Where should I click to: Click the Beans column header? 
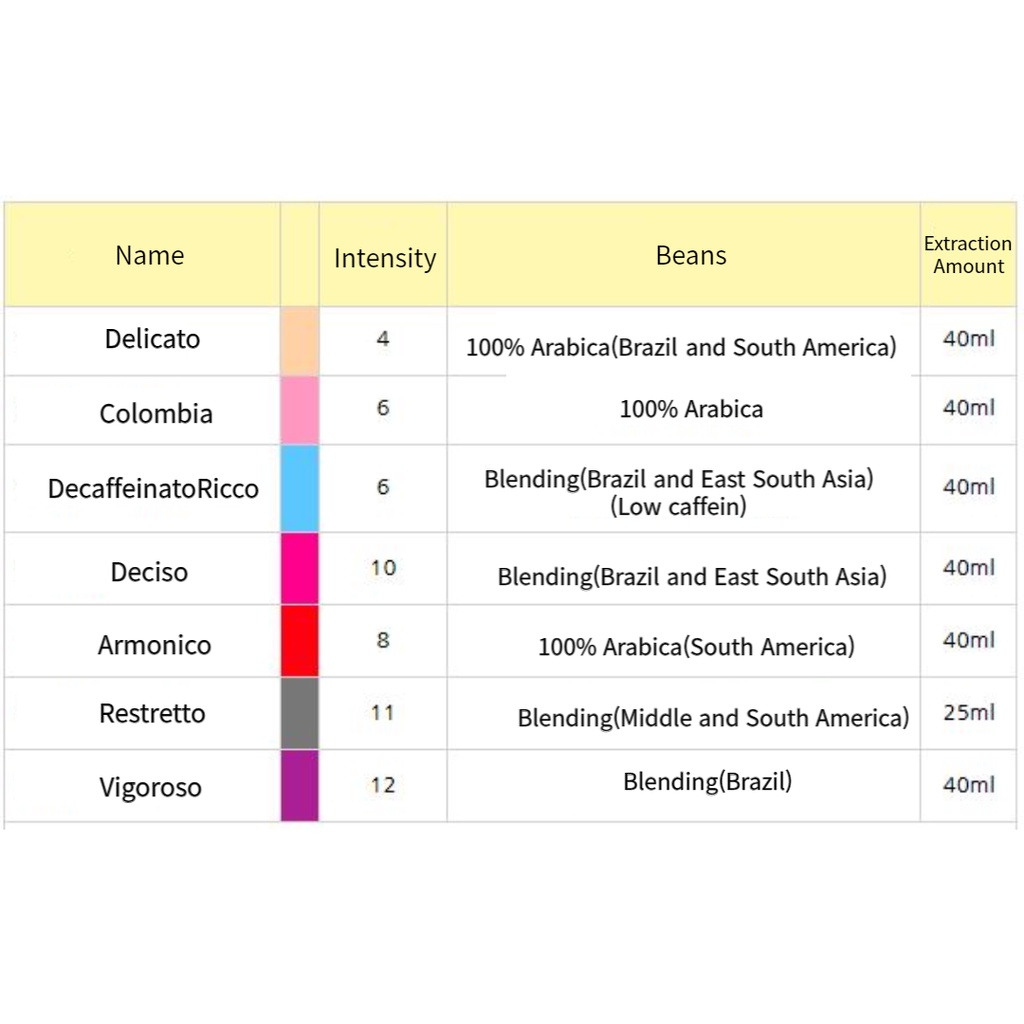click(691, 256)
